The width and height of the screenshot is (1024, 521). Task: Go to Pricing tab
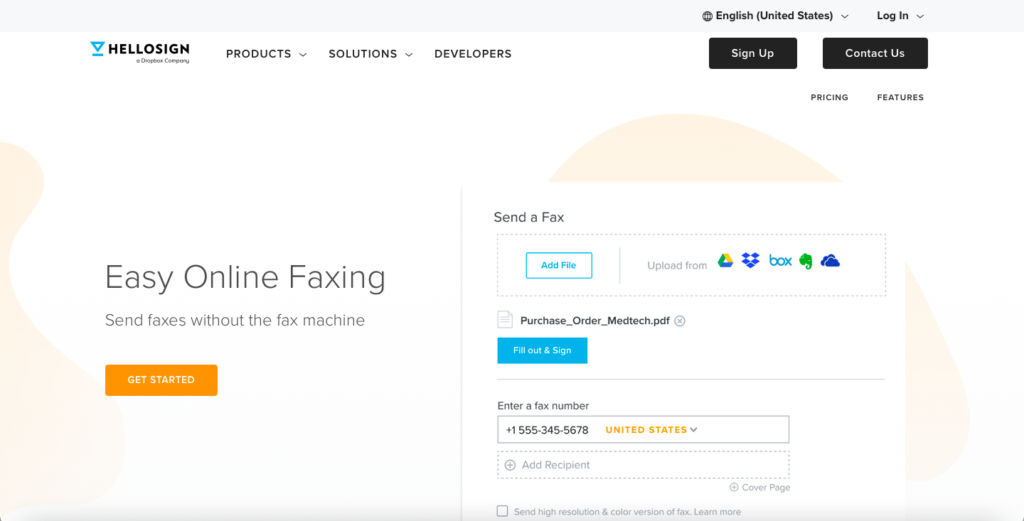pos(829,97)
